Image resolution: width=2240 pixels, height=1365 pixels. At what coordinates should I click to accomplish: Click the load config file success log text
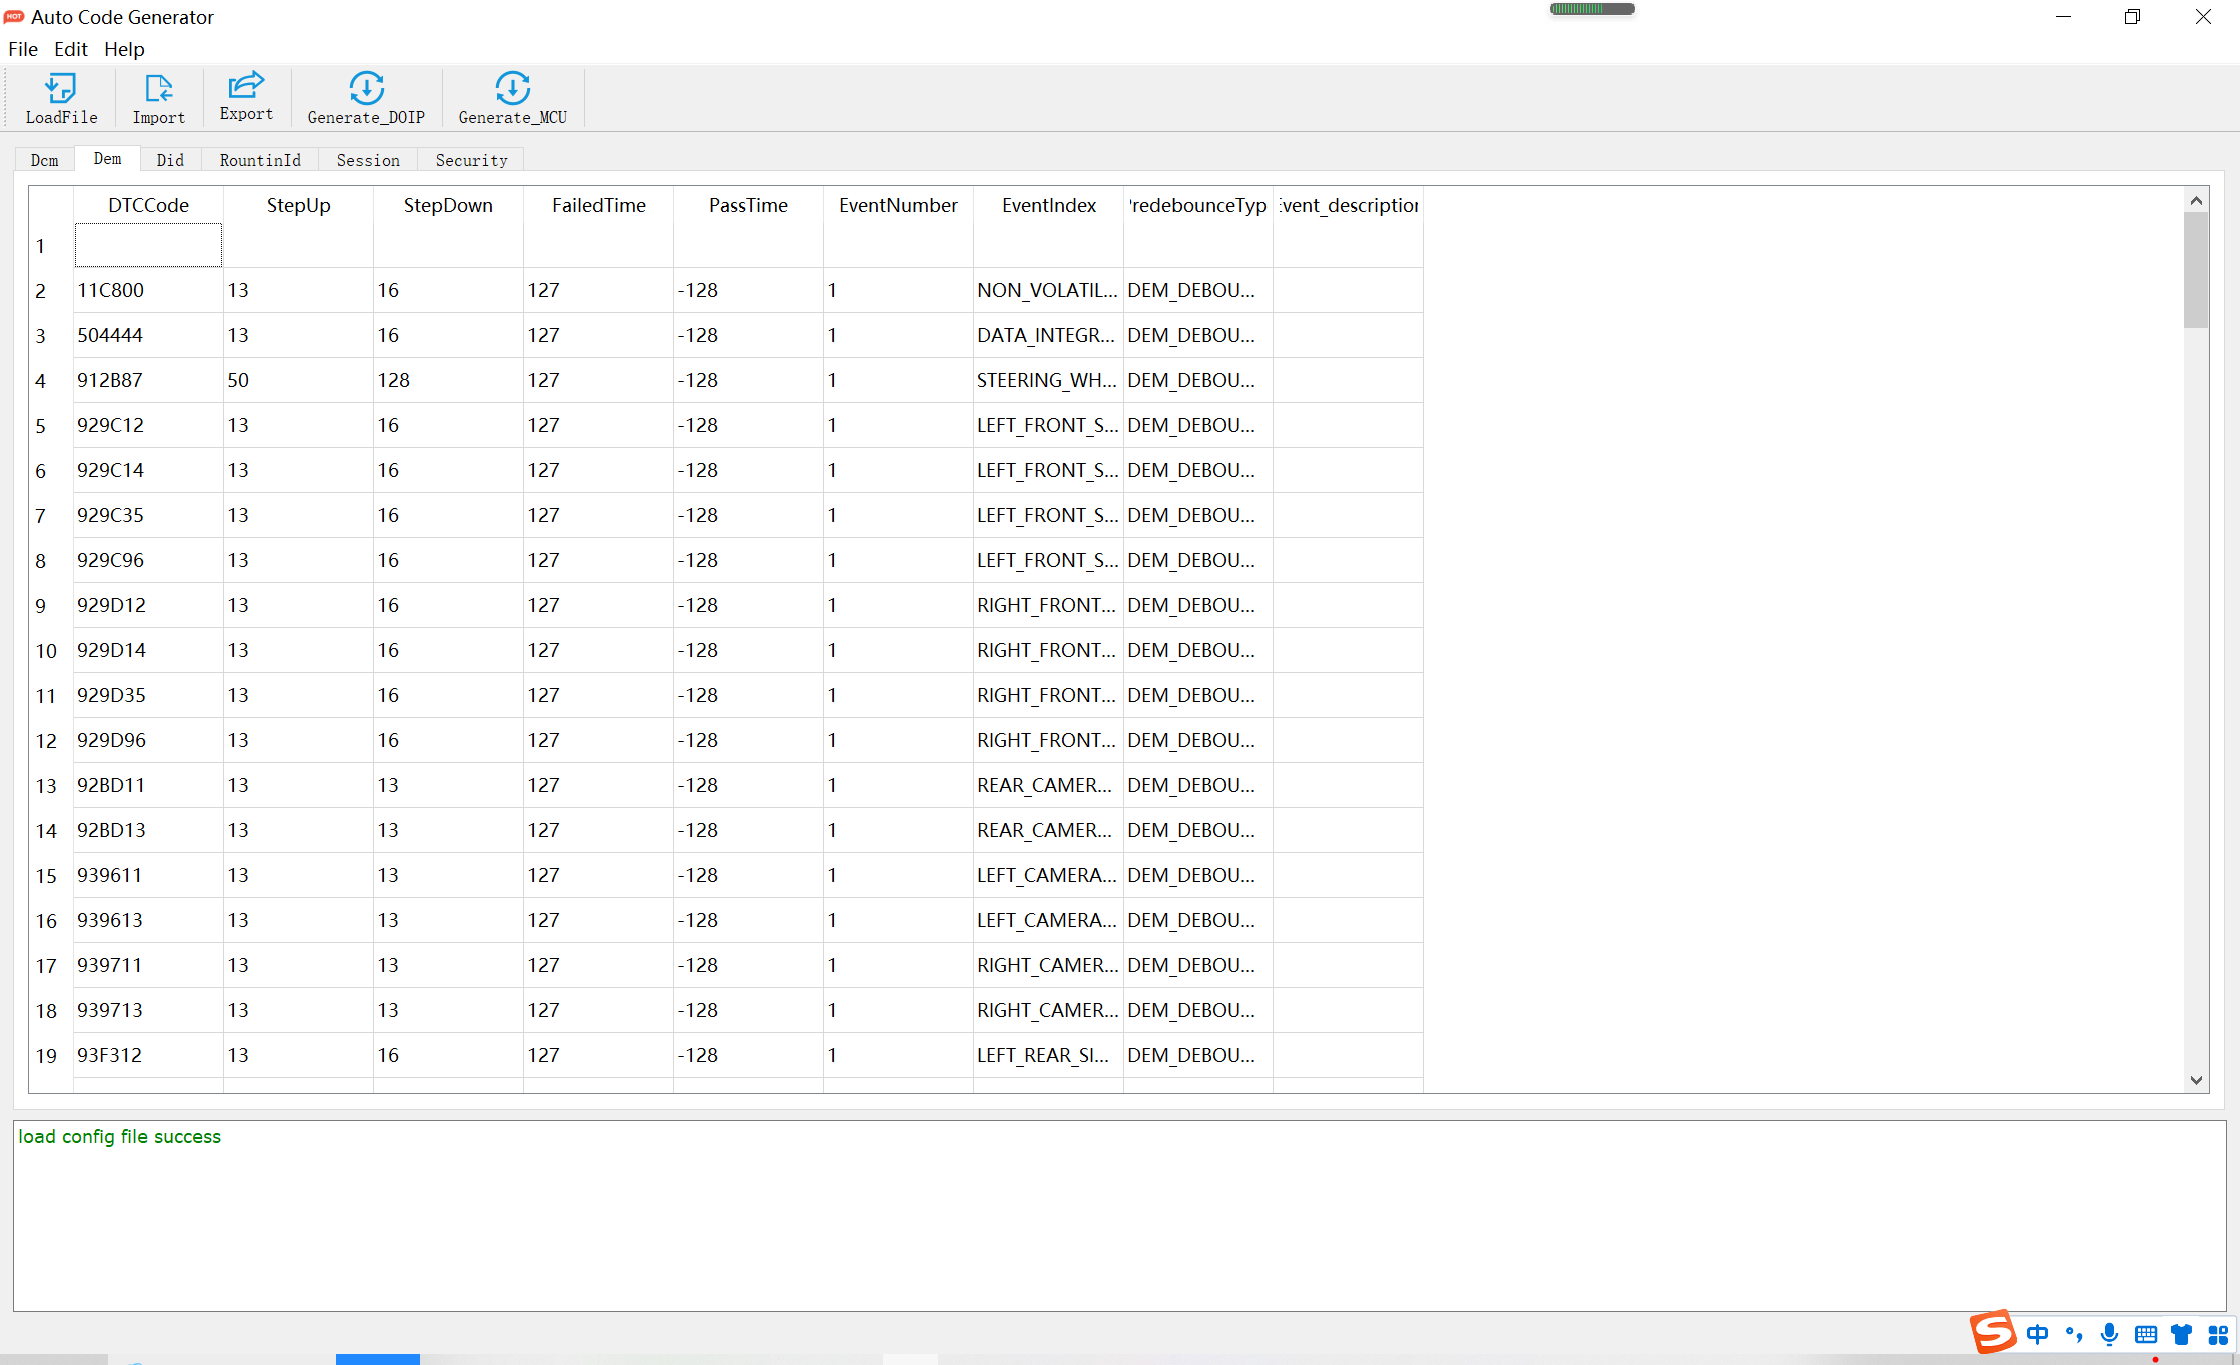pos(119,1136)
